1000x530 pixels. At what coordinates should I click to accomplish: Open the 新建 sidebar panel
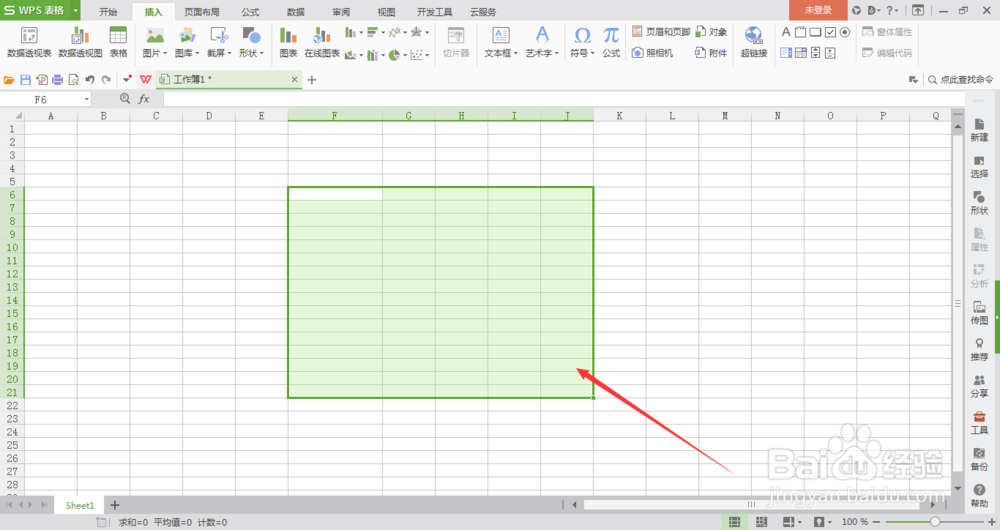pyautogui.click(x=979, y=130)
